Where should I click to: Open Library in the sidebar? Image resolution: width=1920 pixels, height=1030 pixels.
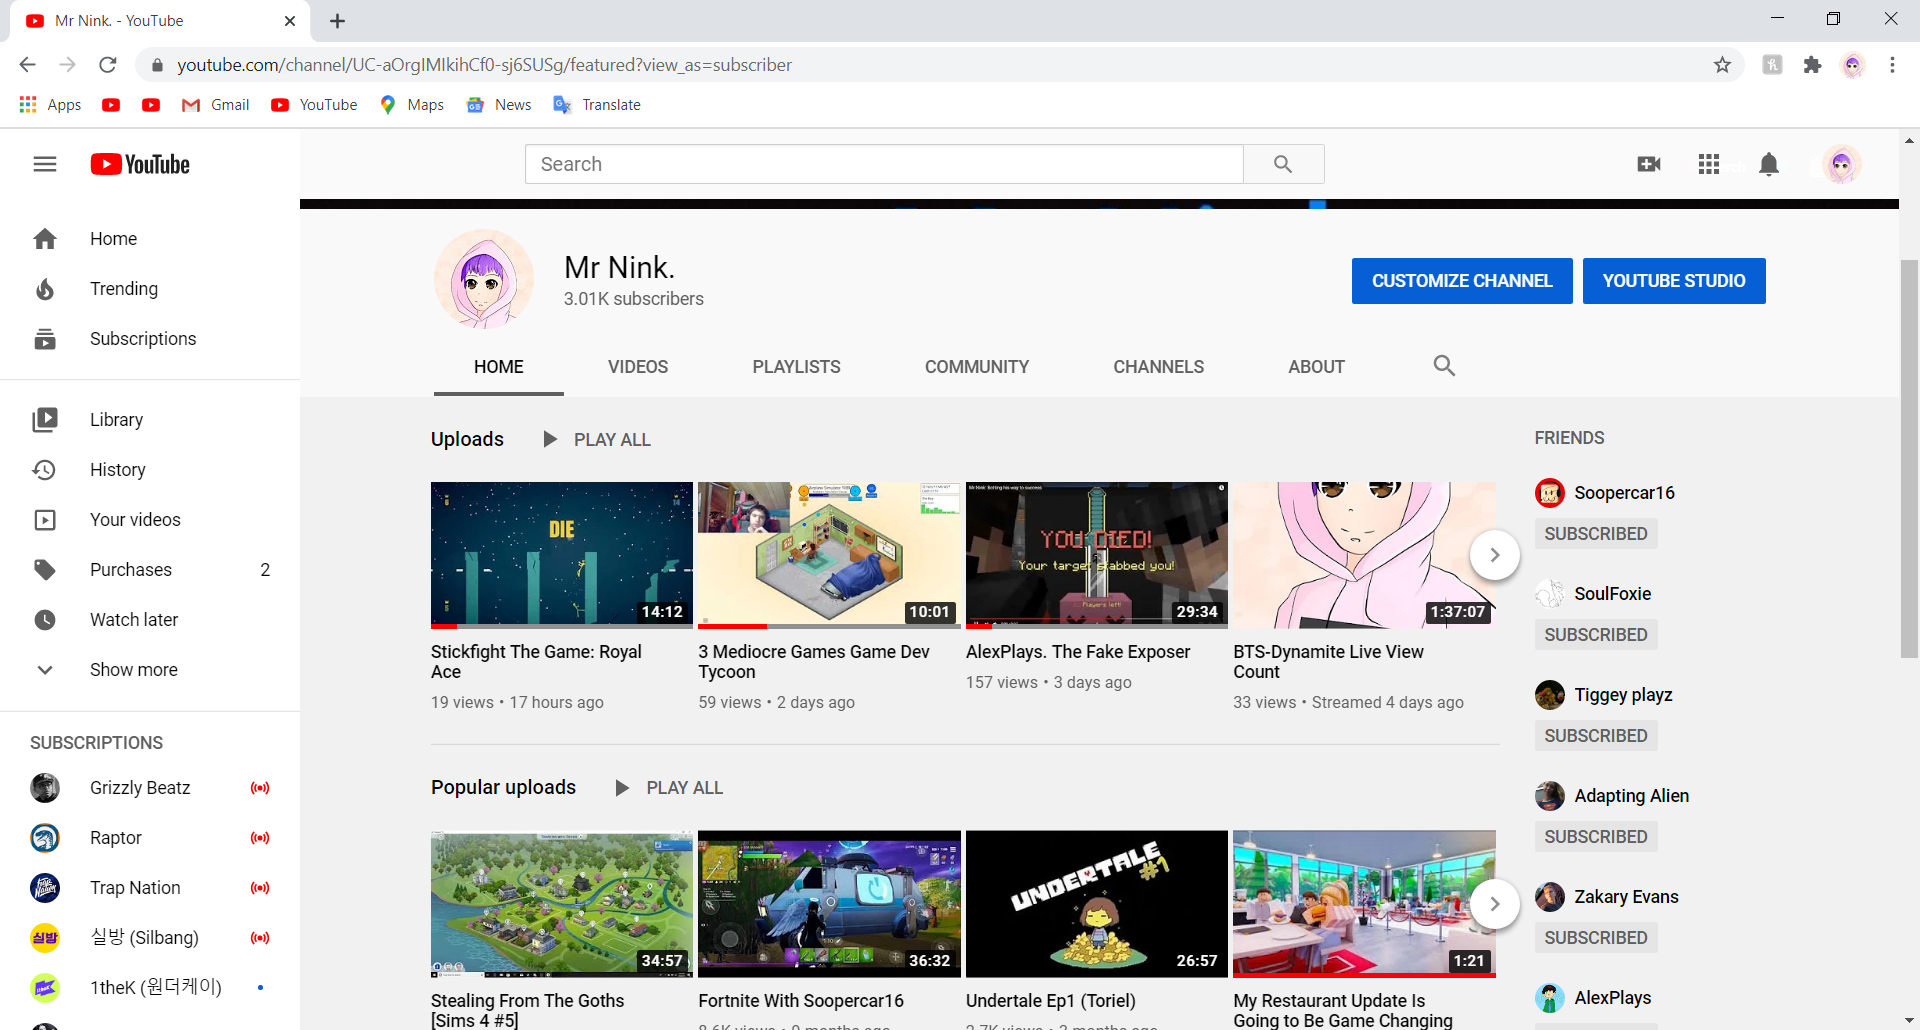(150, 420)
